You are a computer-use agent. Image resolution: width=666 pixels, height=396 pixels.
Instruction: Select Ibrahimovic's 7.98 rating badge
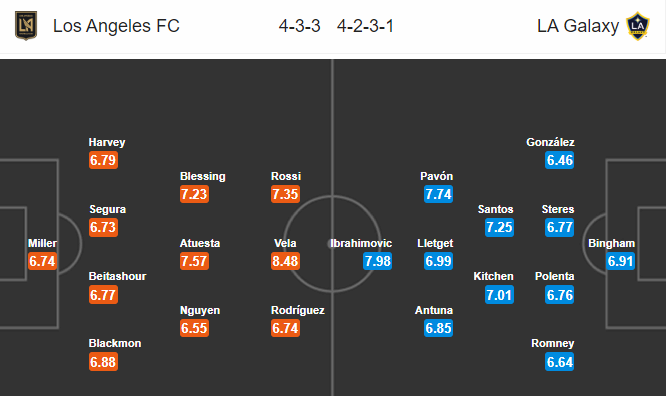coord(378,261)
